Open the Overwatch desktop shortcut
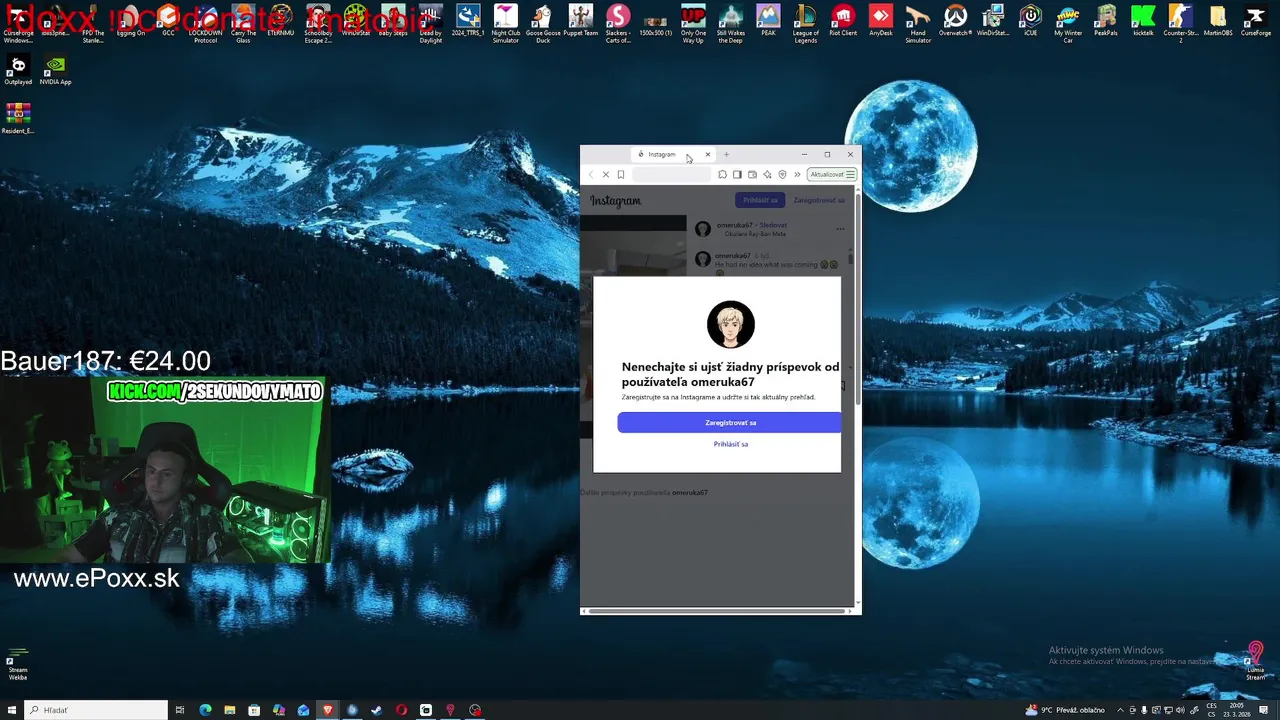 coord(956,22)
